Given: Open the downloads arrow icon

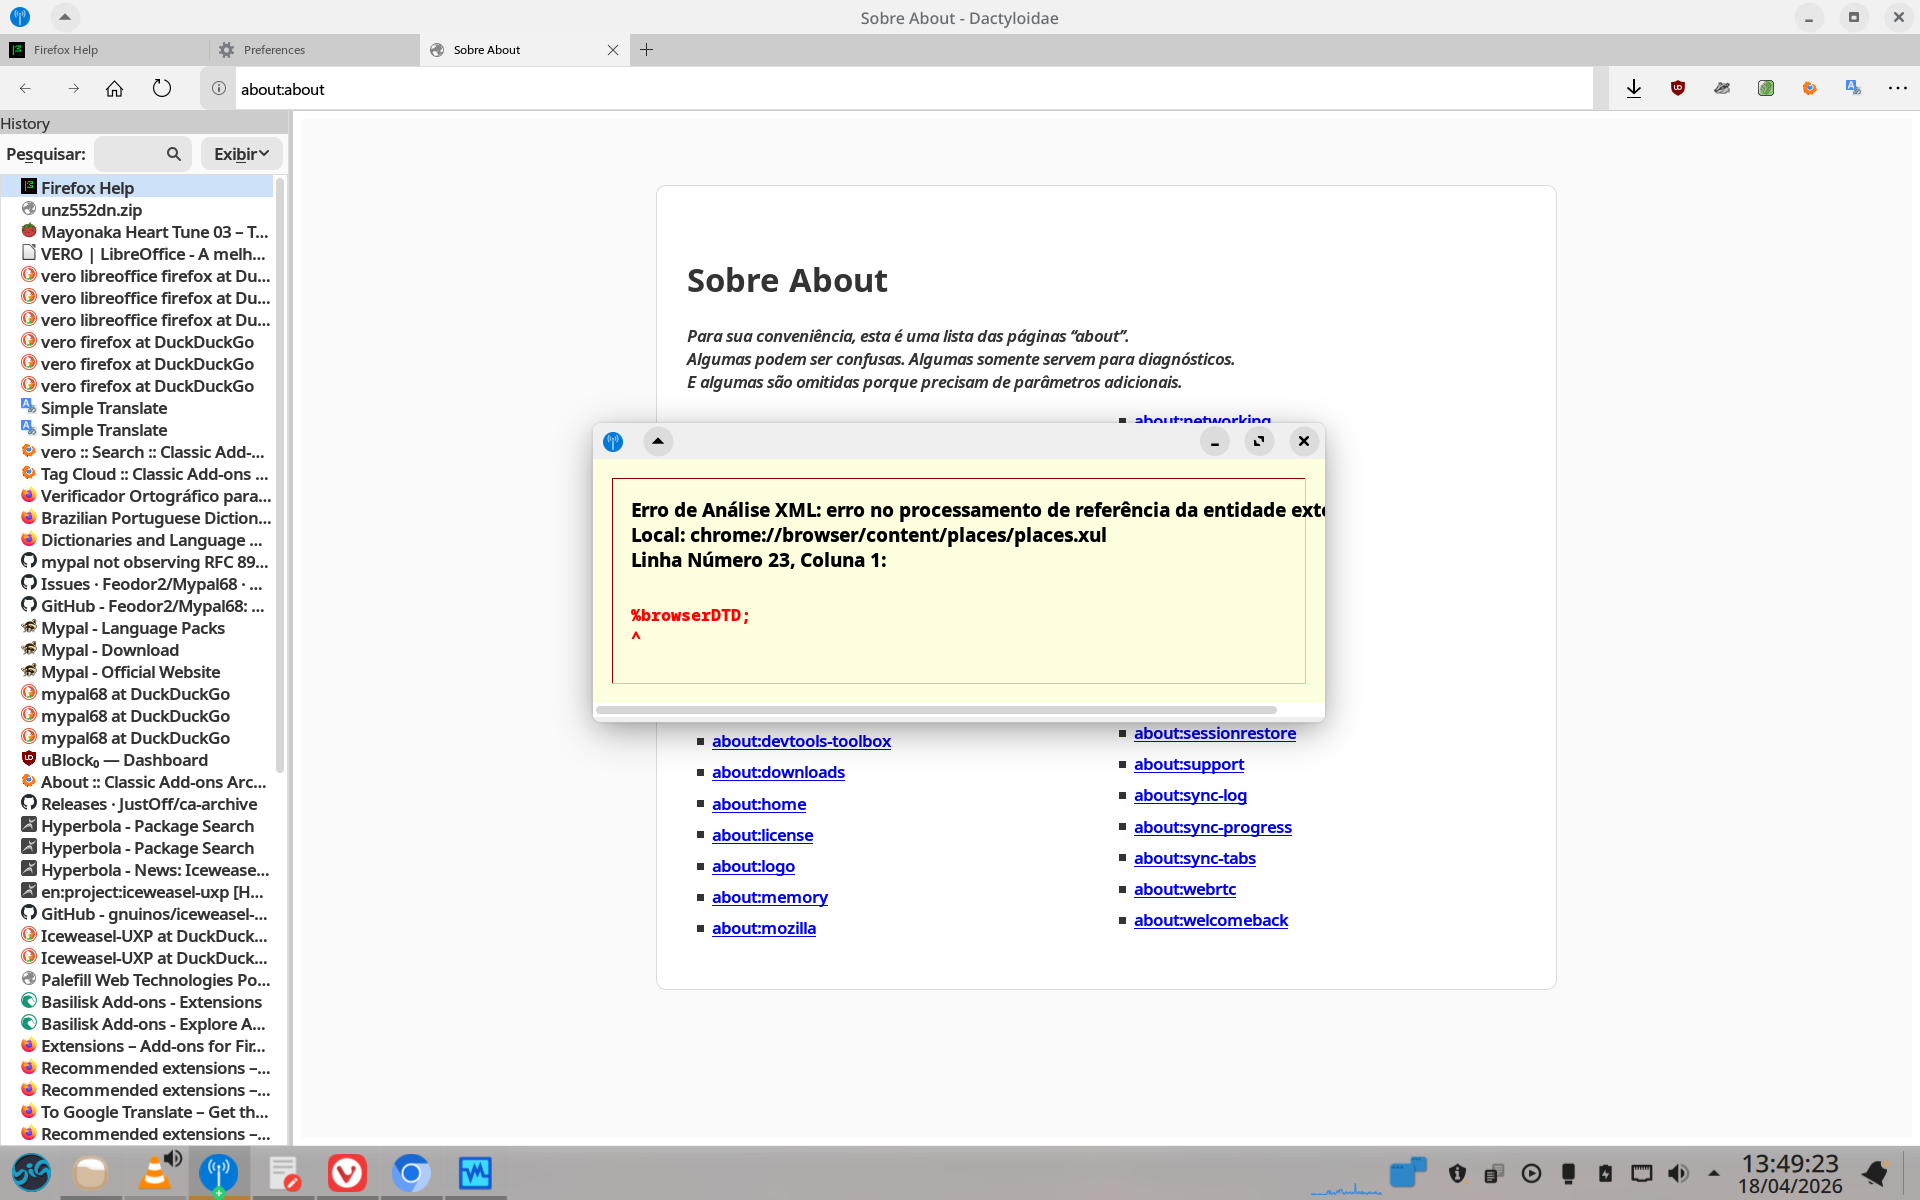Looking at the screenshot, I should tap(1634, 89).
